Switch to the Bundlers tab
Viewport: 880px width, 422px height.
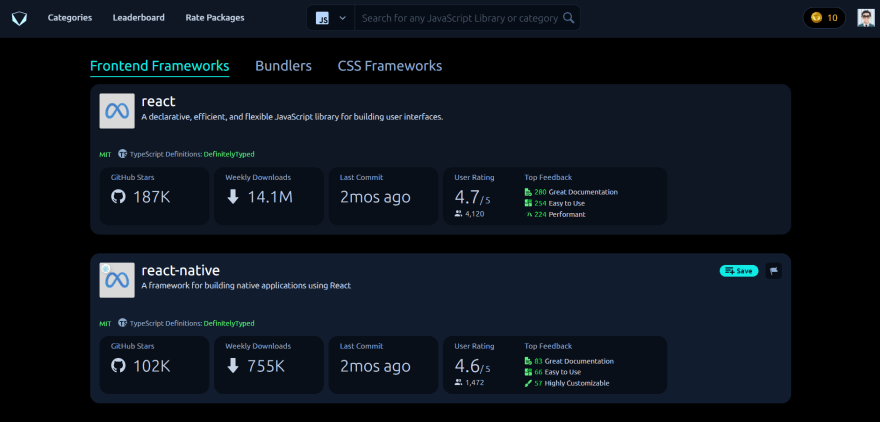click(x=283, y=66)
